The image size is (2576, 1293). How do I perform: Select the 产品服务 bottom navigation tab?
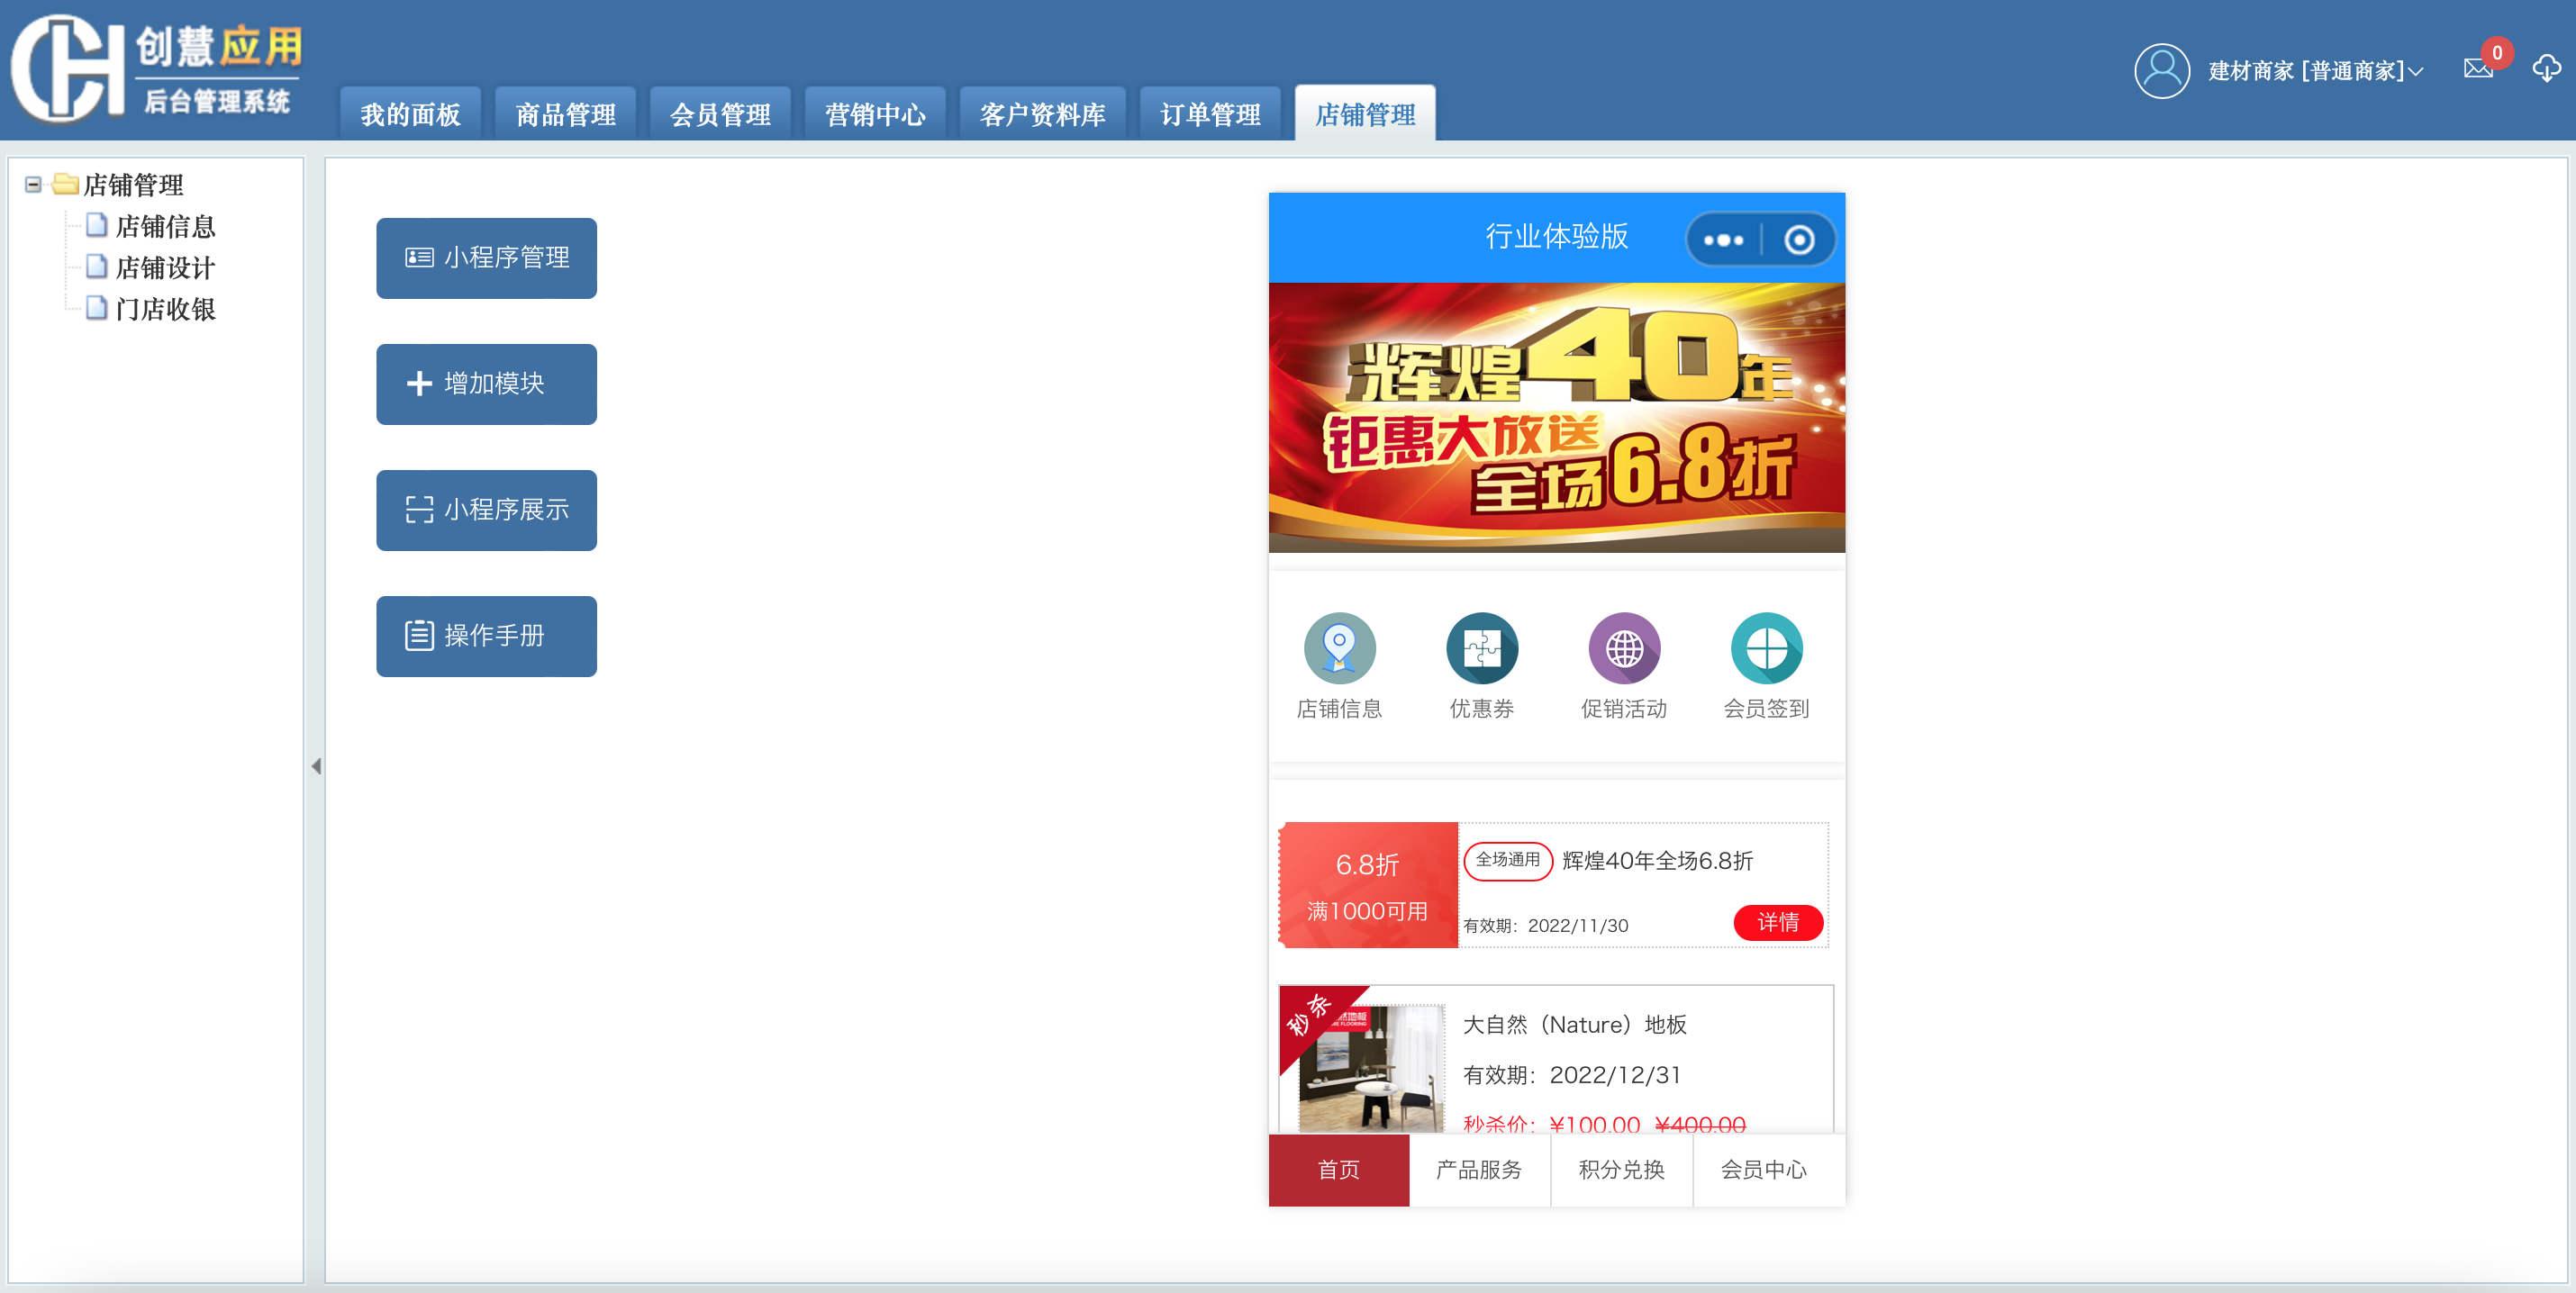click(1479, 1169)
